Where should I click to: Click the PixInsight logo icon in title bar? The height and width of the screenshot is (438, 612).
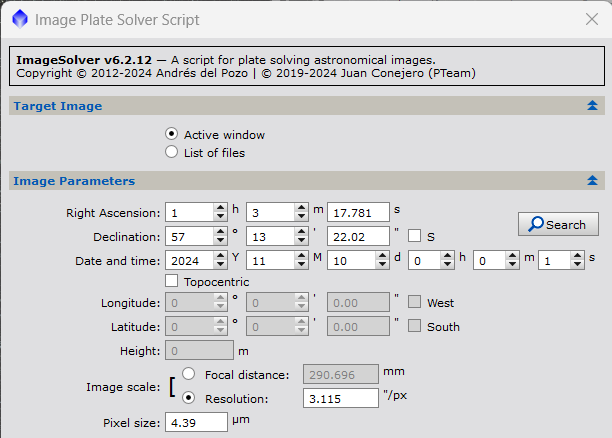[19, 19]
